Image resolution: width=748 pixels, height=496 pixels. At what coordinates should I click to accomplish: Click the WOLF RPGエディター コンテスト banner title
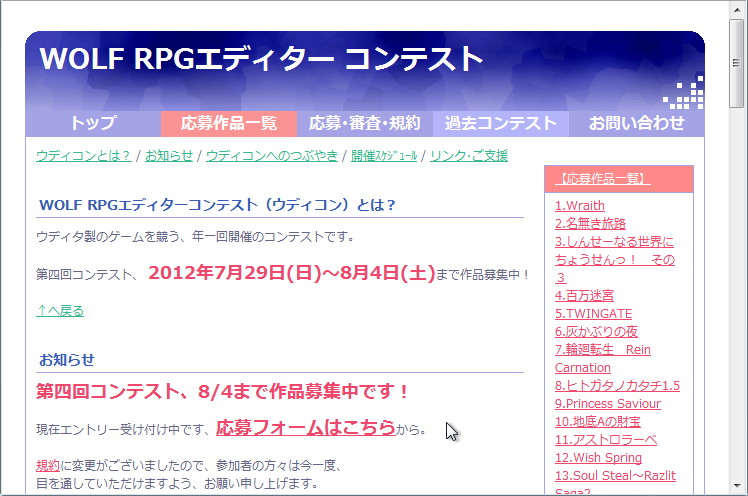261,59
